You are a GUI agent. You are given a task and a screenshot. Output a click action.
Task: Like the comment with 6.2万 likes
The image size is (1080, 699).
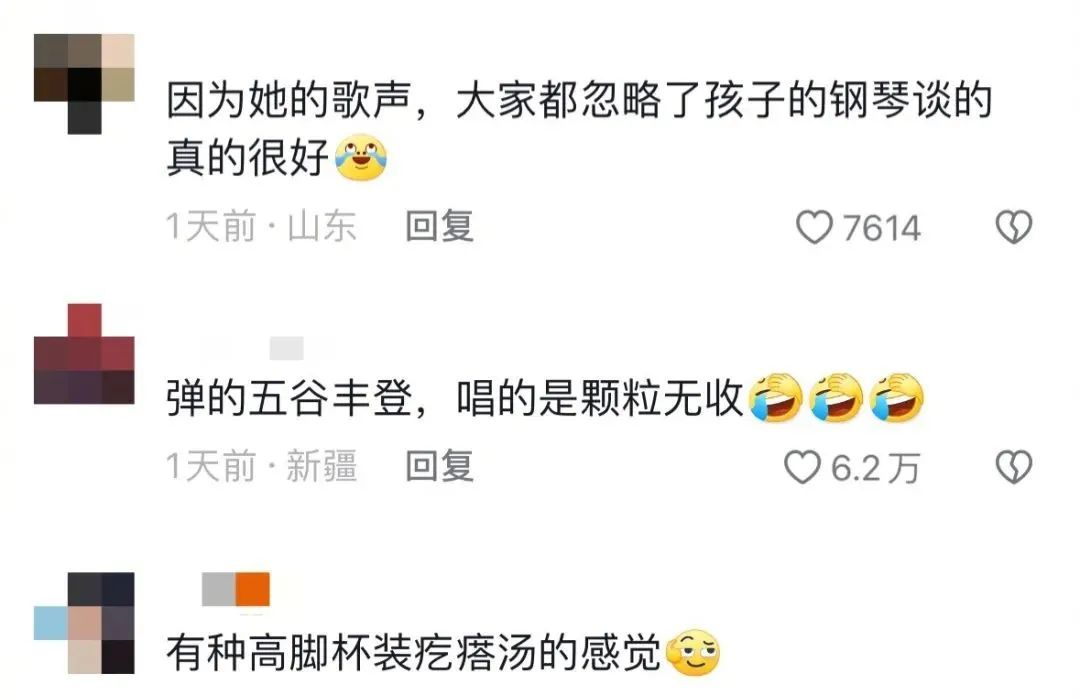click(x=802, y=467)
